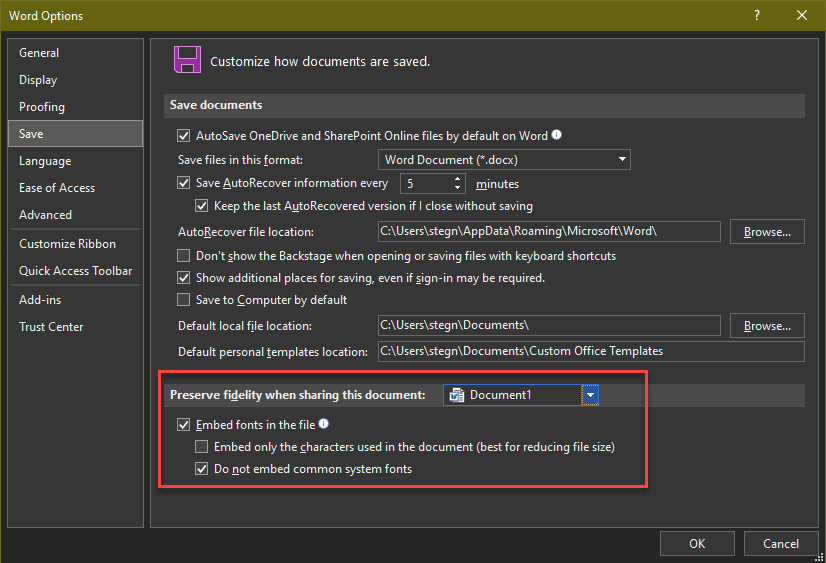Viewport: 826px width, 563px height.
Task: Click 'Preserve fidelity when sharing this document:' label
Action: [298, 395]
